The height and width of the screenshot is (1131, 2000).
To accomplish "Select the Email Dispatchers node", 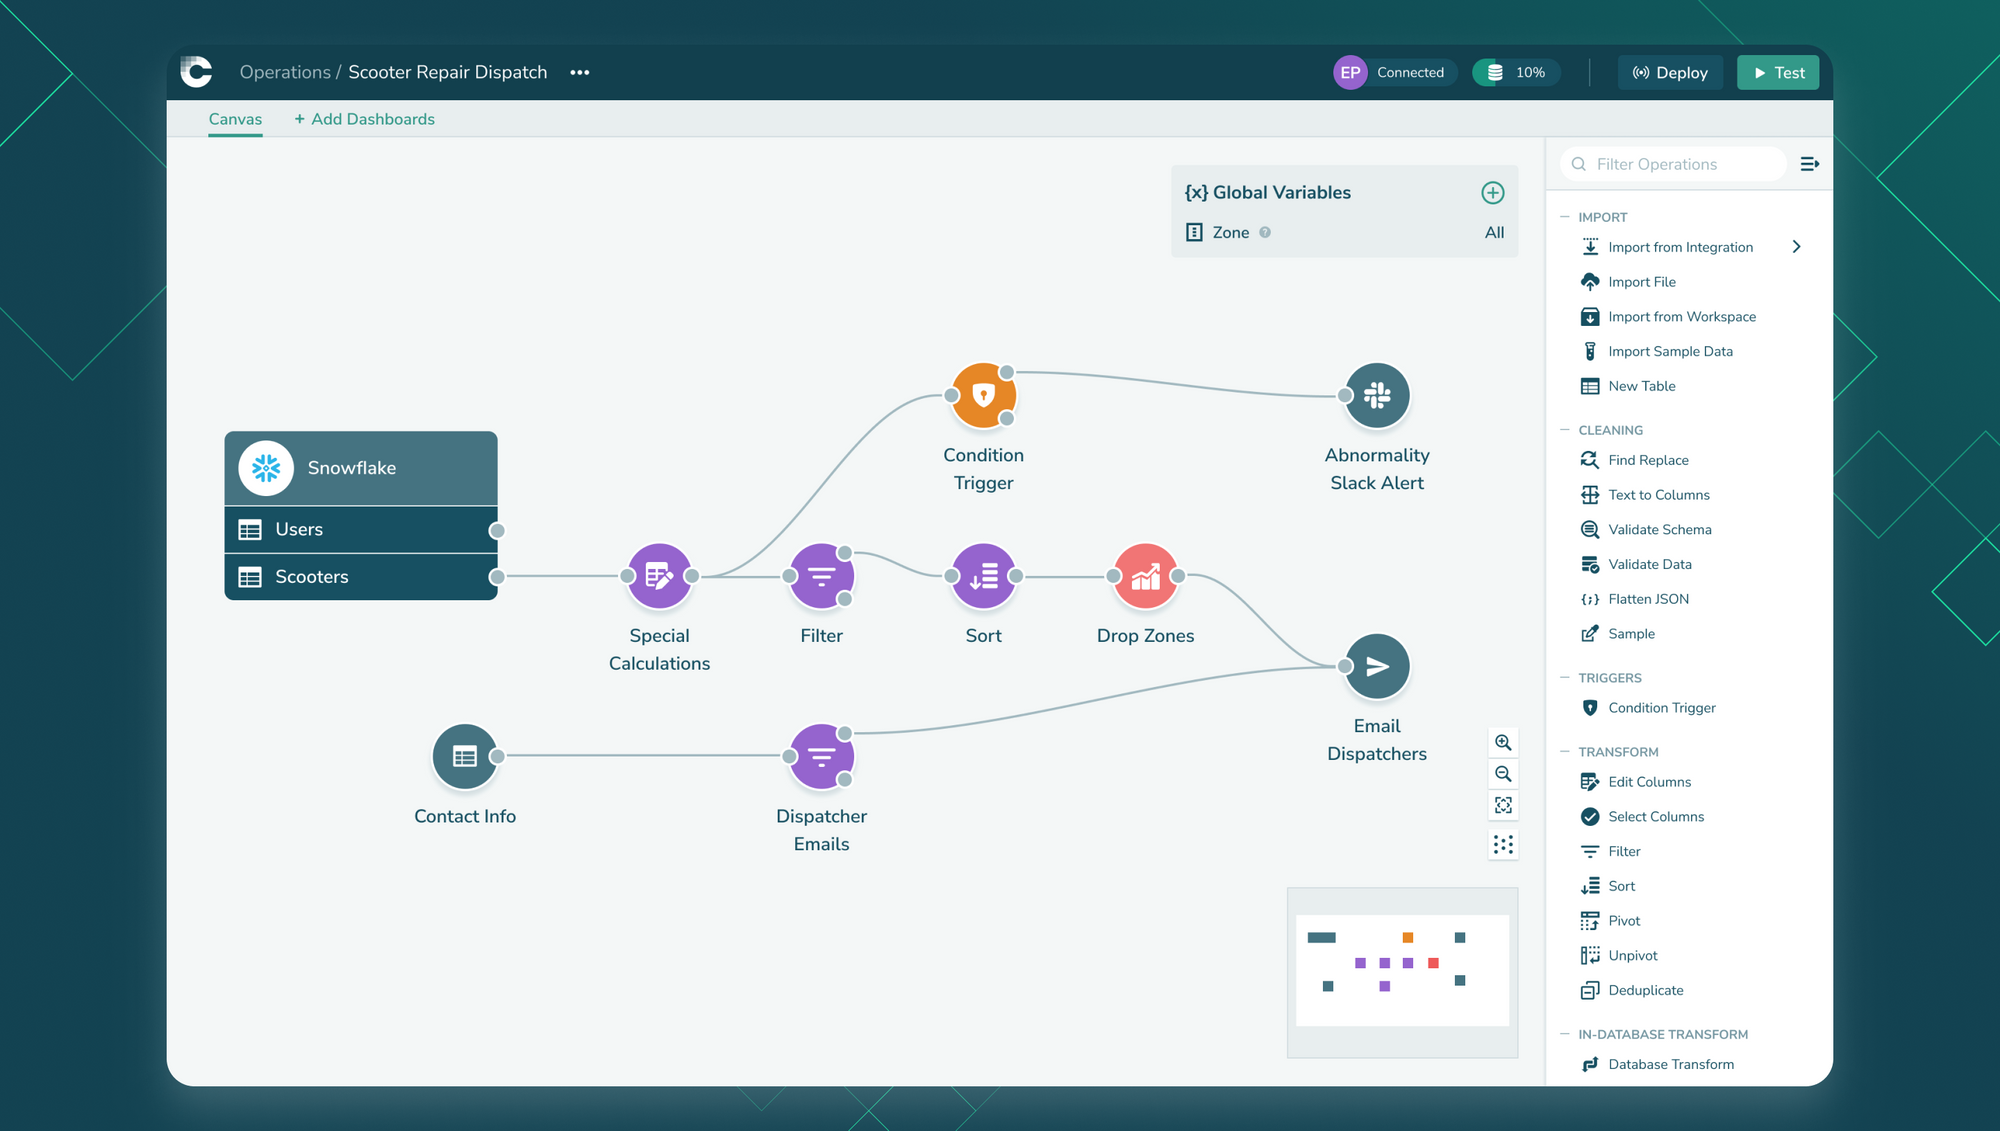I will click(1377, 667).
